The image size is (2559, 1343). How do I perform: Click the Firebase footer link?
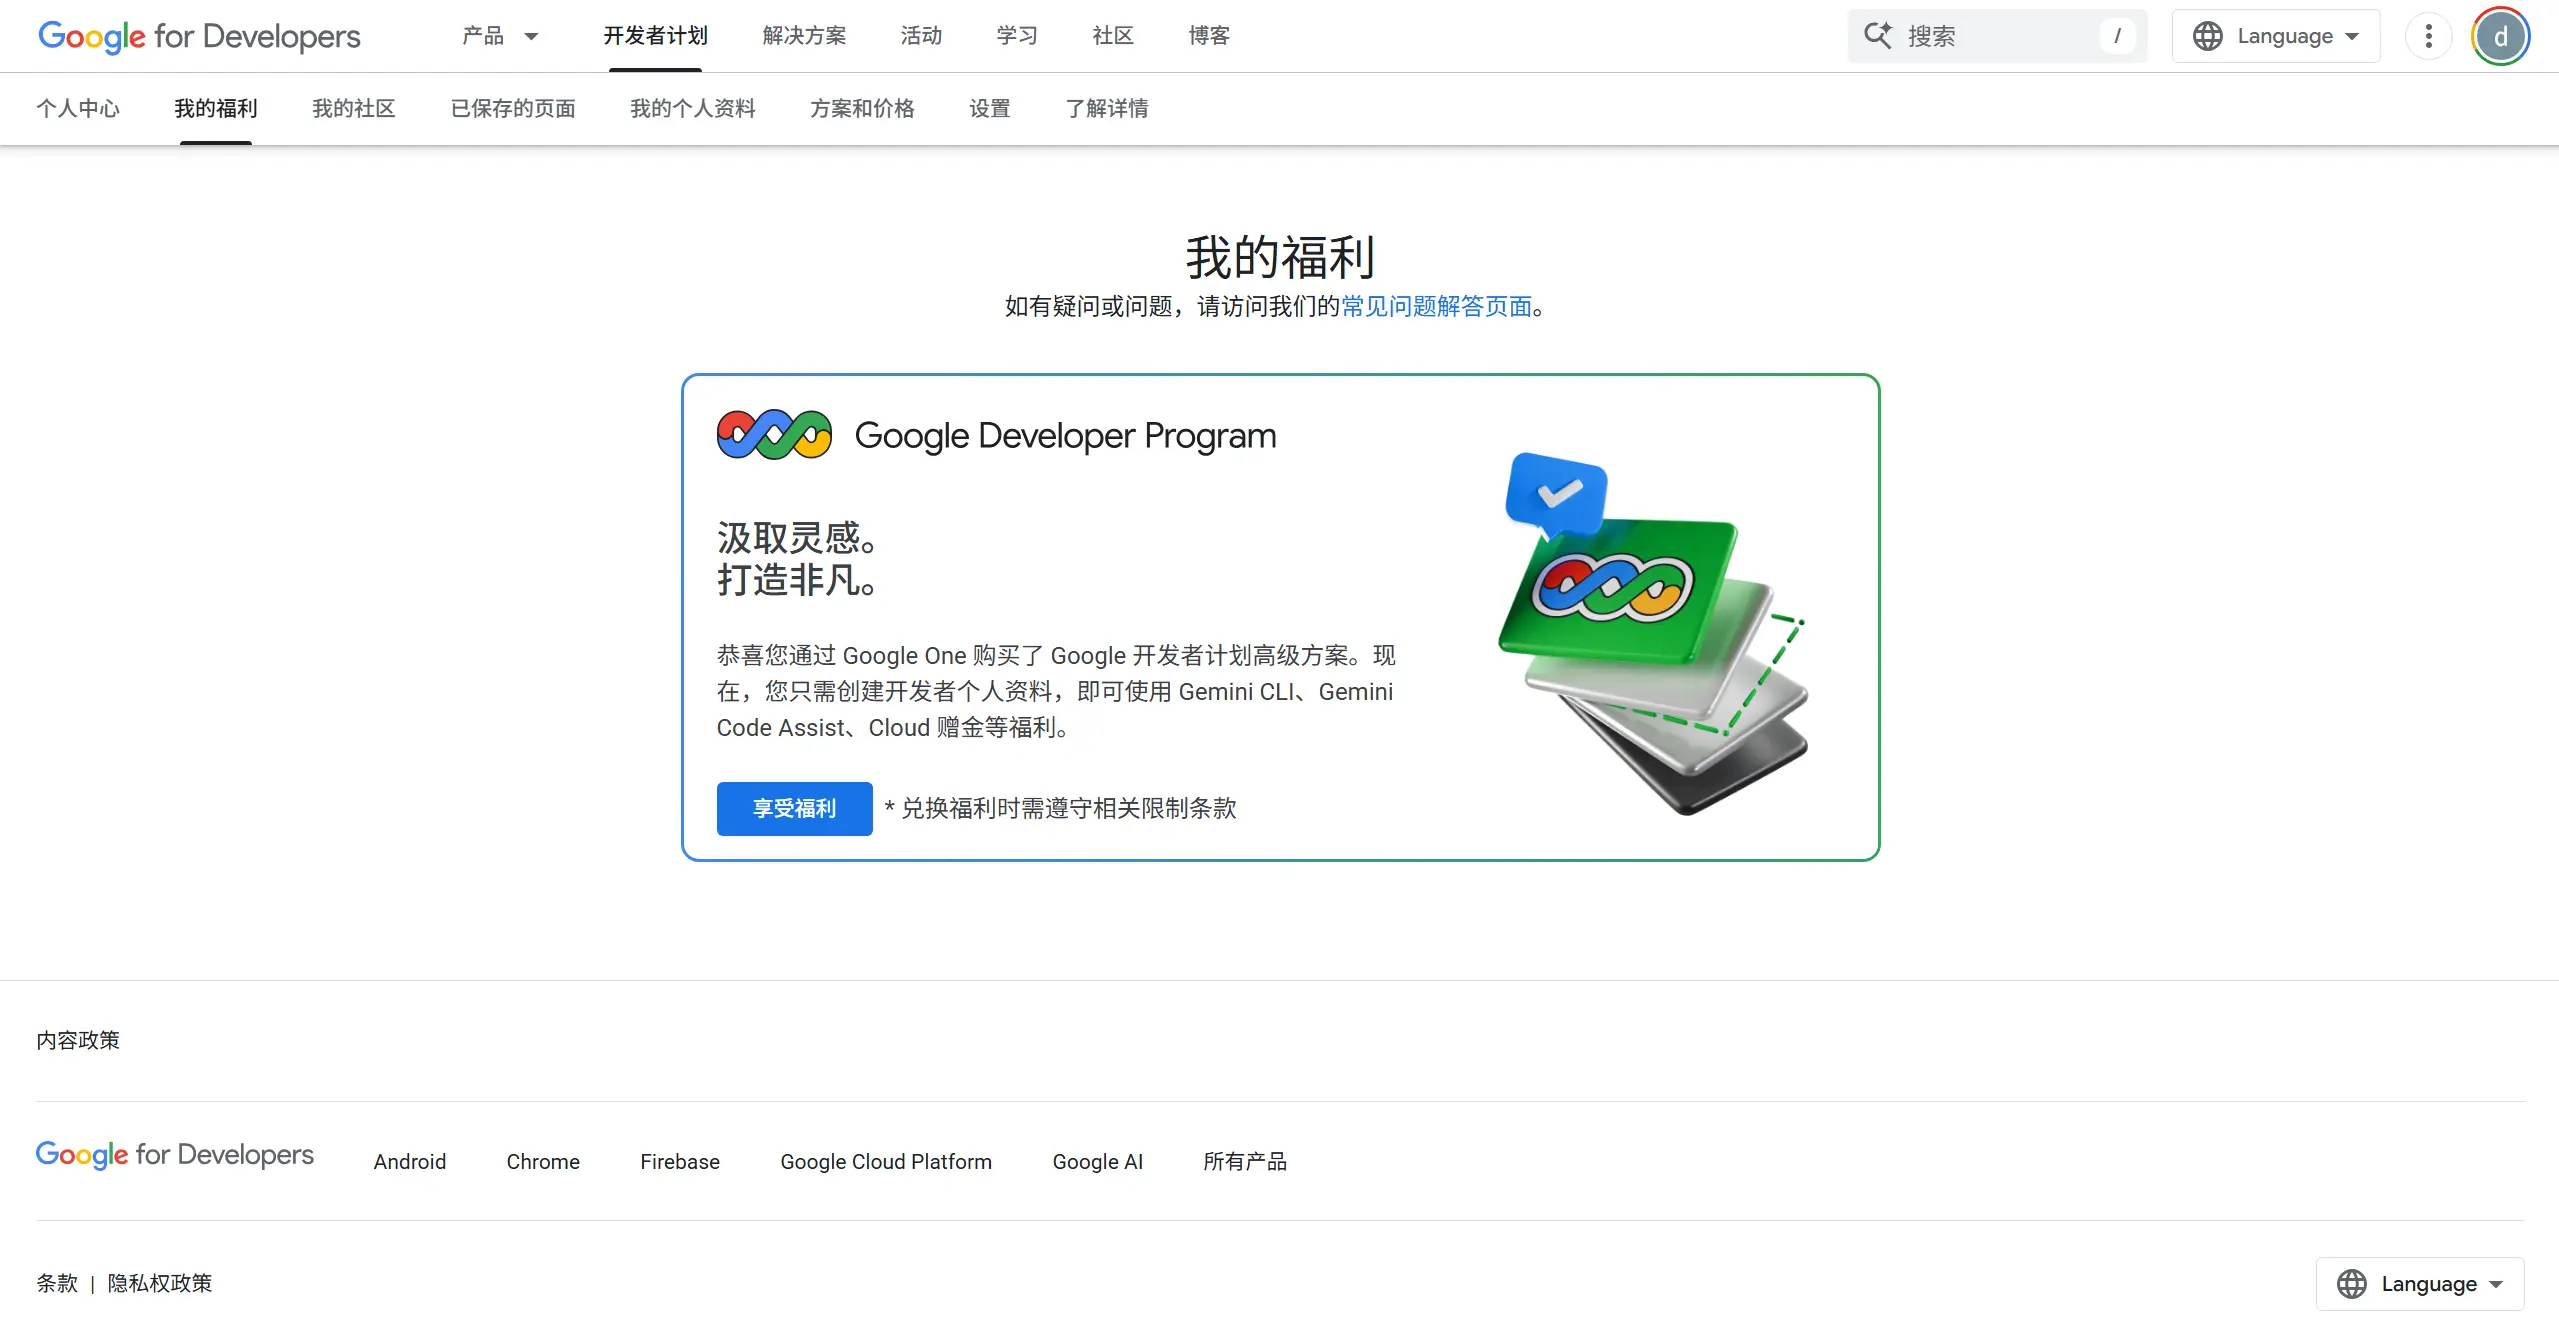pos(679,1161)
